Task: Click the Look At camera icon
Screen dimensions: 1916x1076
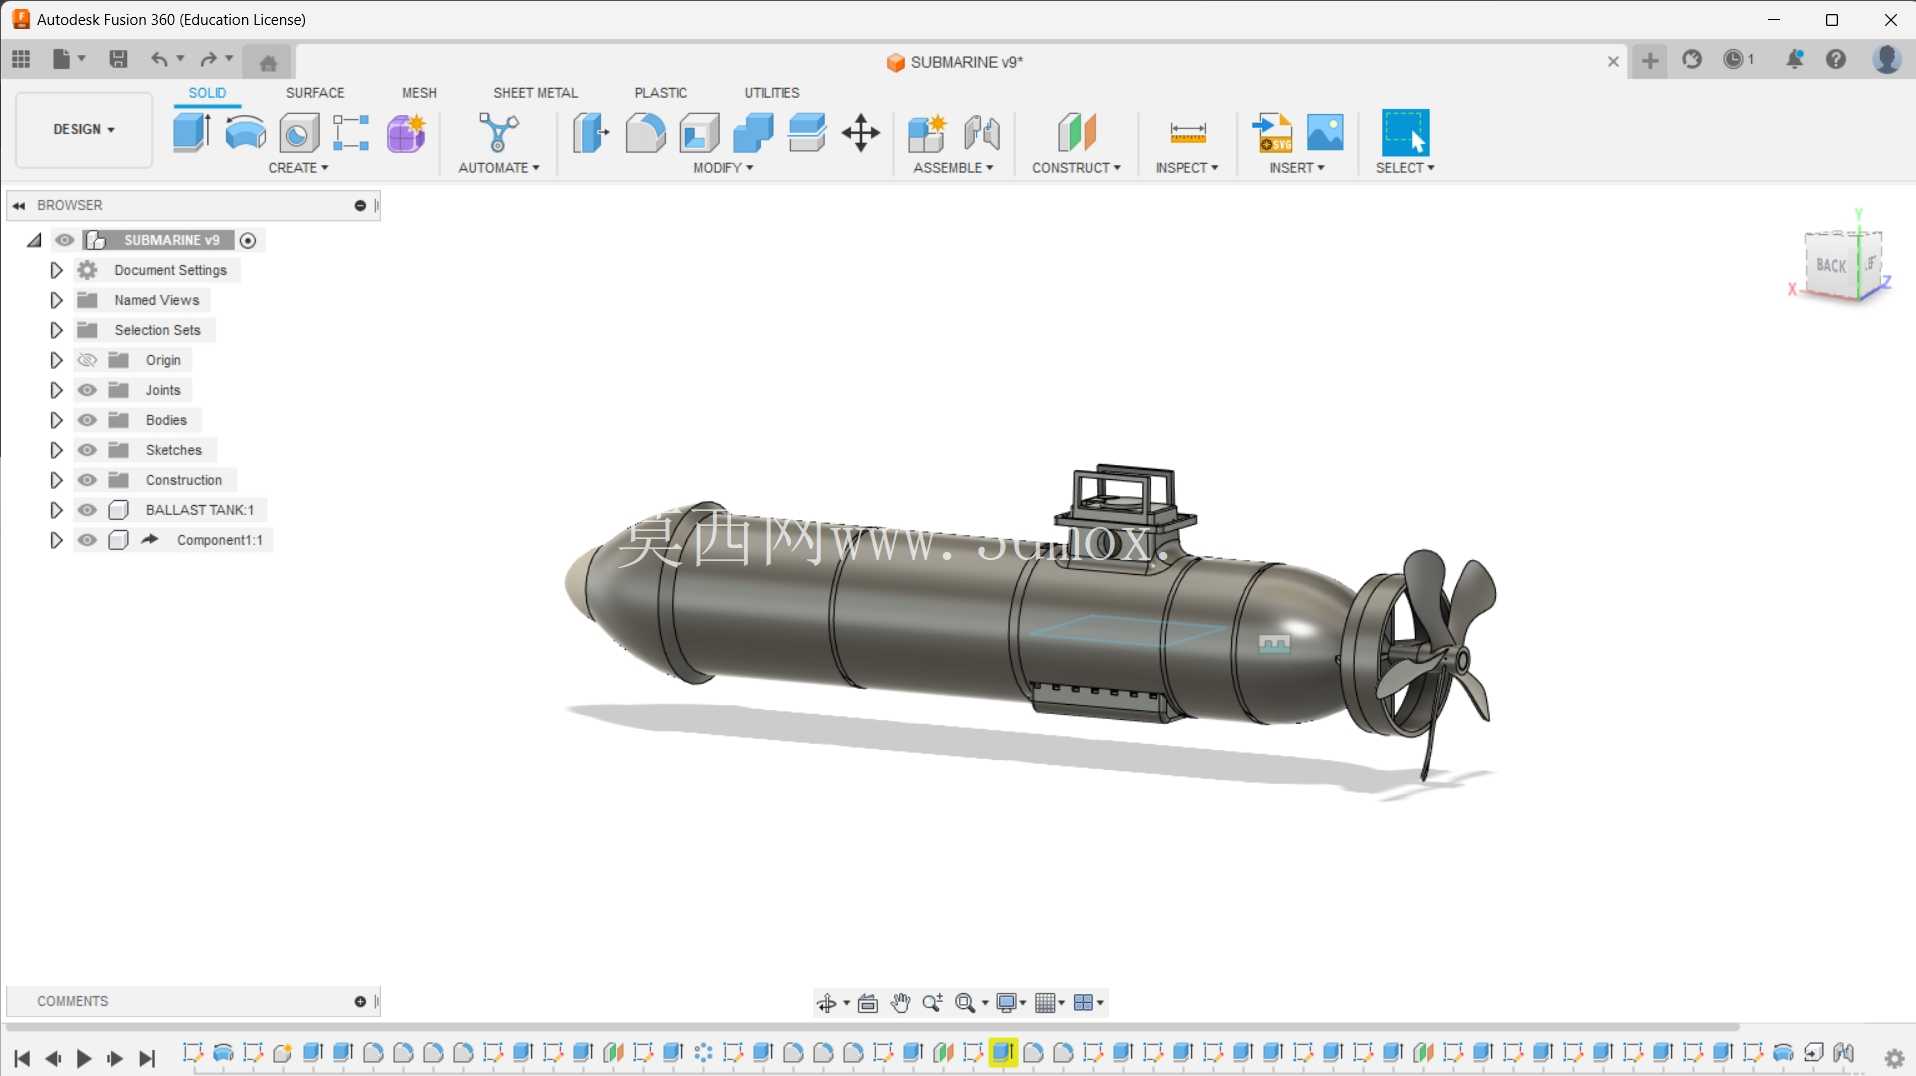Action: tap(868, 1003)
